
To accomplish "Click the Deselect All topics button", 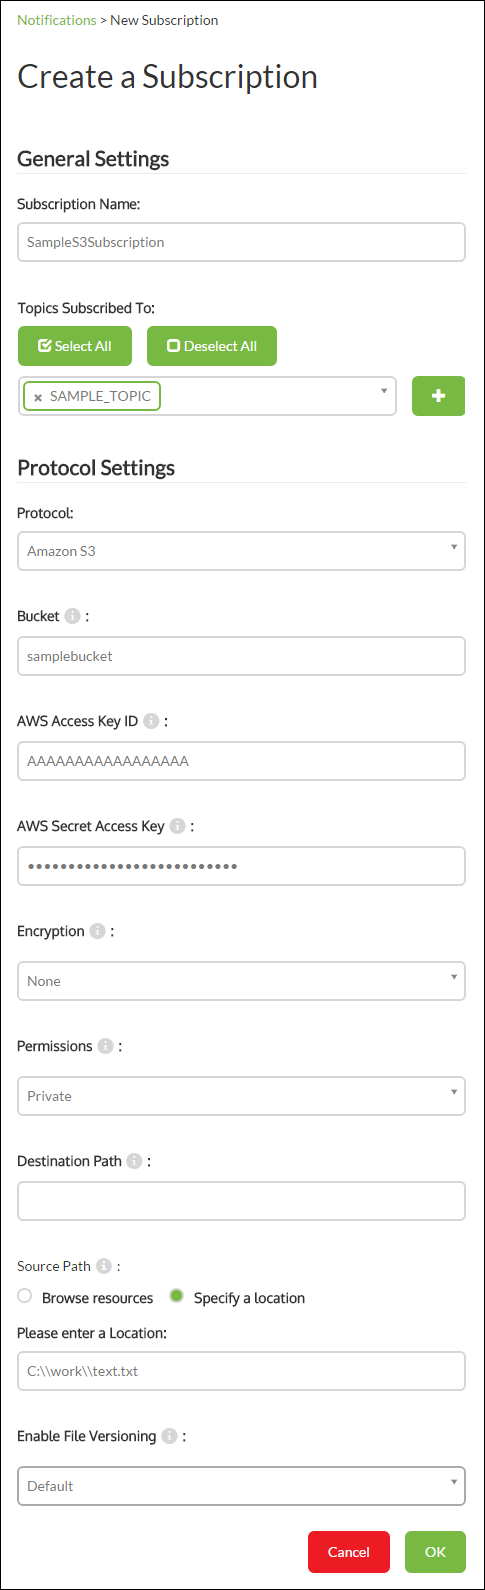I will (212, 346).
